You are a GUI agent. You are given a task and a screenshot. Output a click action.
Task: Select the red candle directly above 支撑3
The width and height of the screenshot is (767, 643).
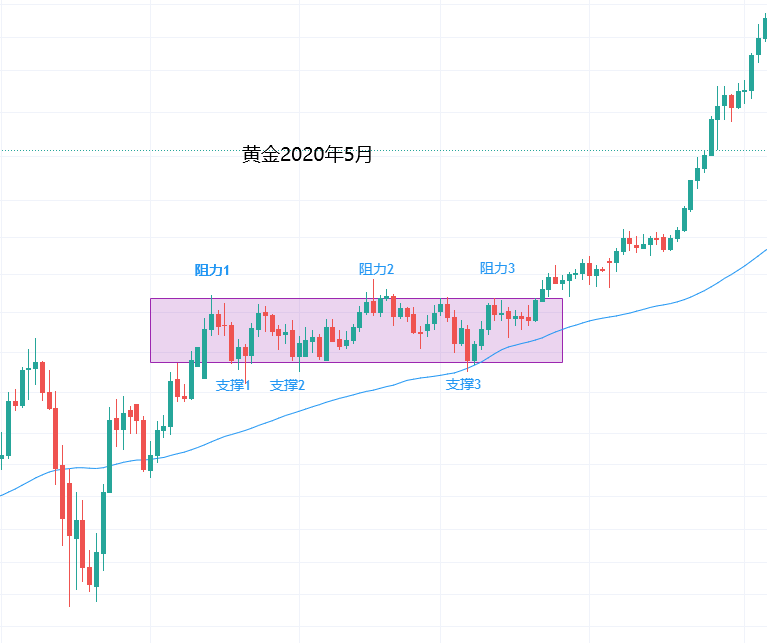(x=469, y=345)
